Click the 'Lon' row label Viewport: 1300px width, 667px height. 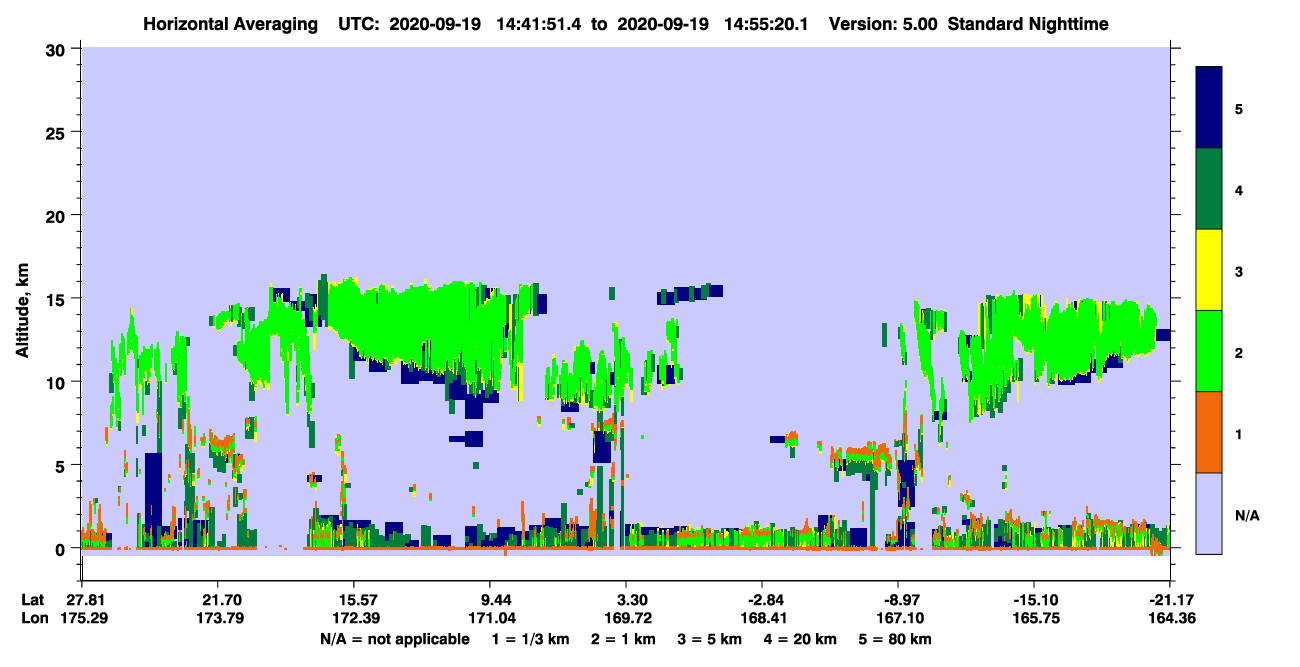pyautogui.click(x=33, y=618)
